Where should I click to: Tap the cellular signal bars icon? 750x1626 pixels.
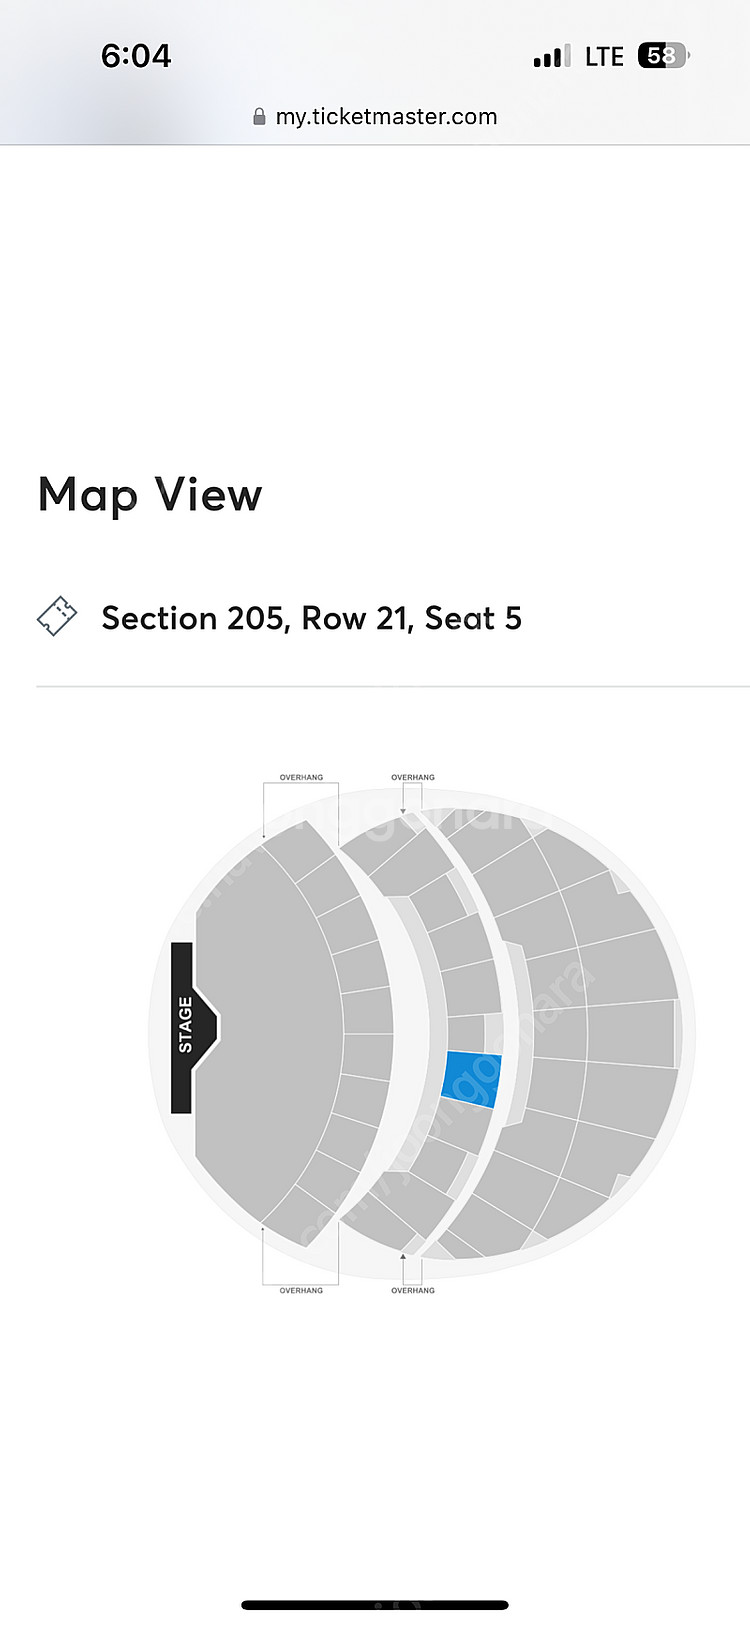click(x=551, y=56)
